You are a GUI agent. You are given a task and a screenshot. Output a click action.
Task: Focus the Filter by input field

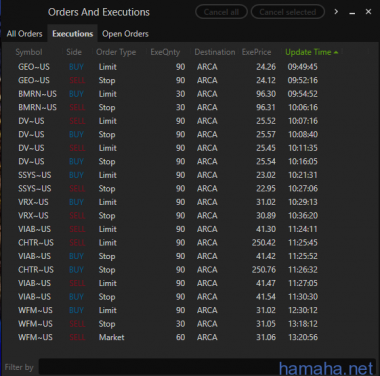click(207, 367)
